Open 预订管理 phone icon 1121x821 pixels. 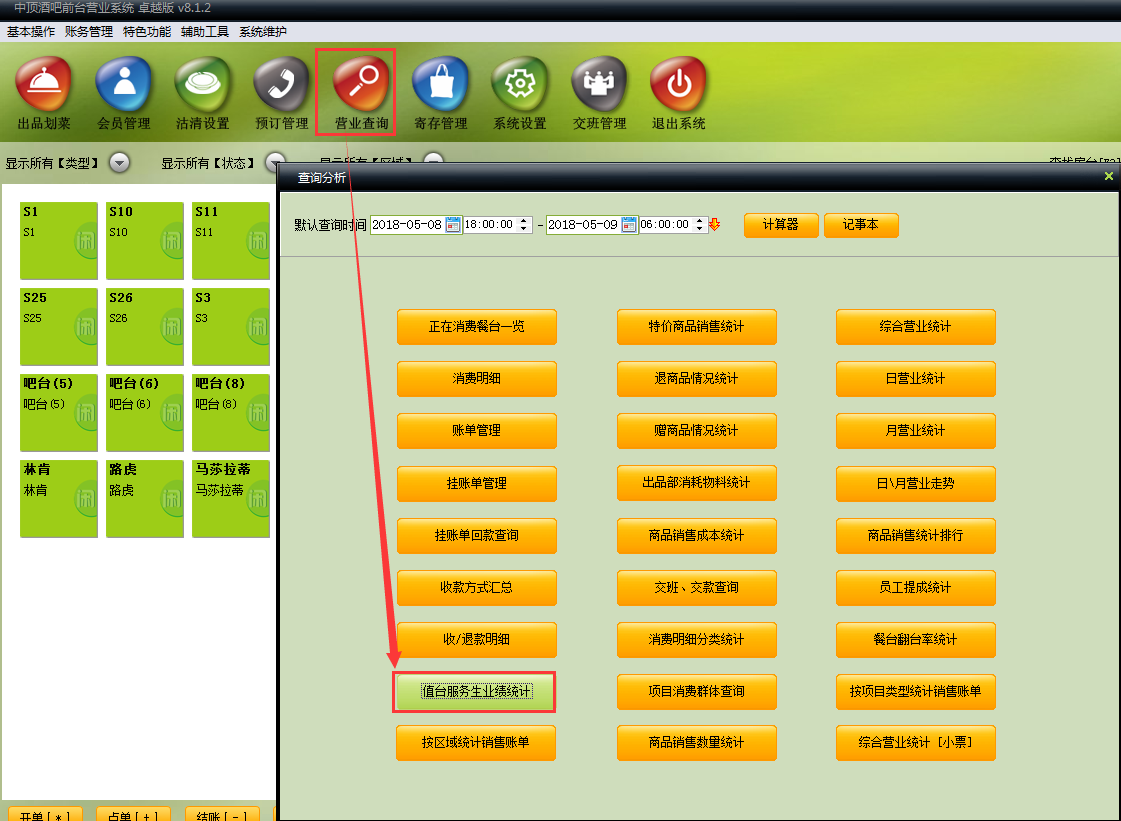[x=282, y=86]
